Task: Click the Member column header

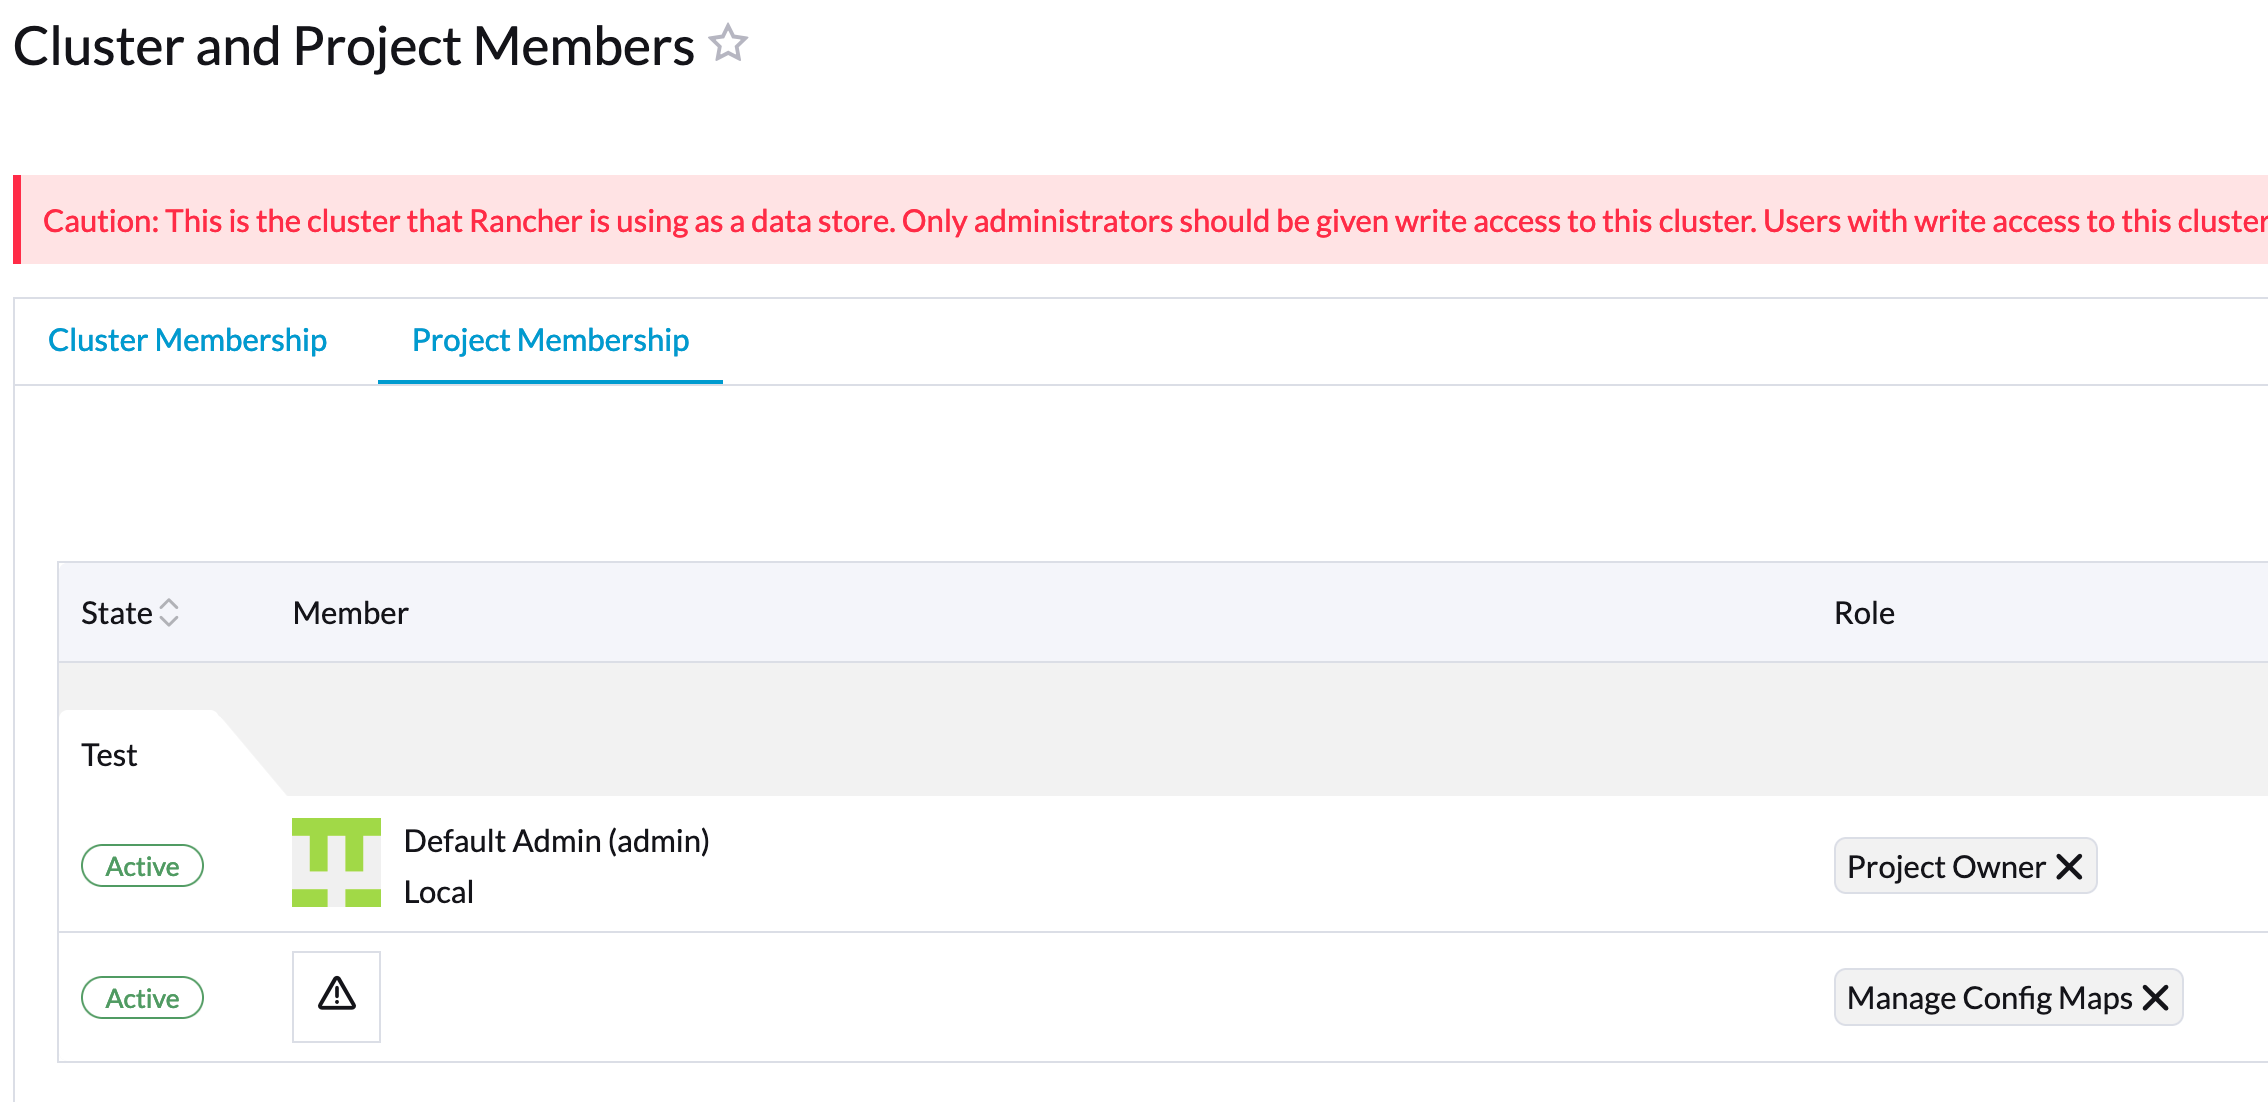Action: tap(350, 612)
